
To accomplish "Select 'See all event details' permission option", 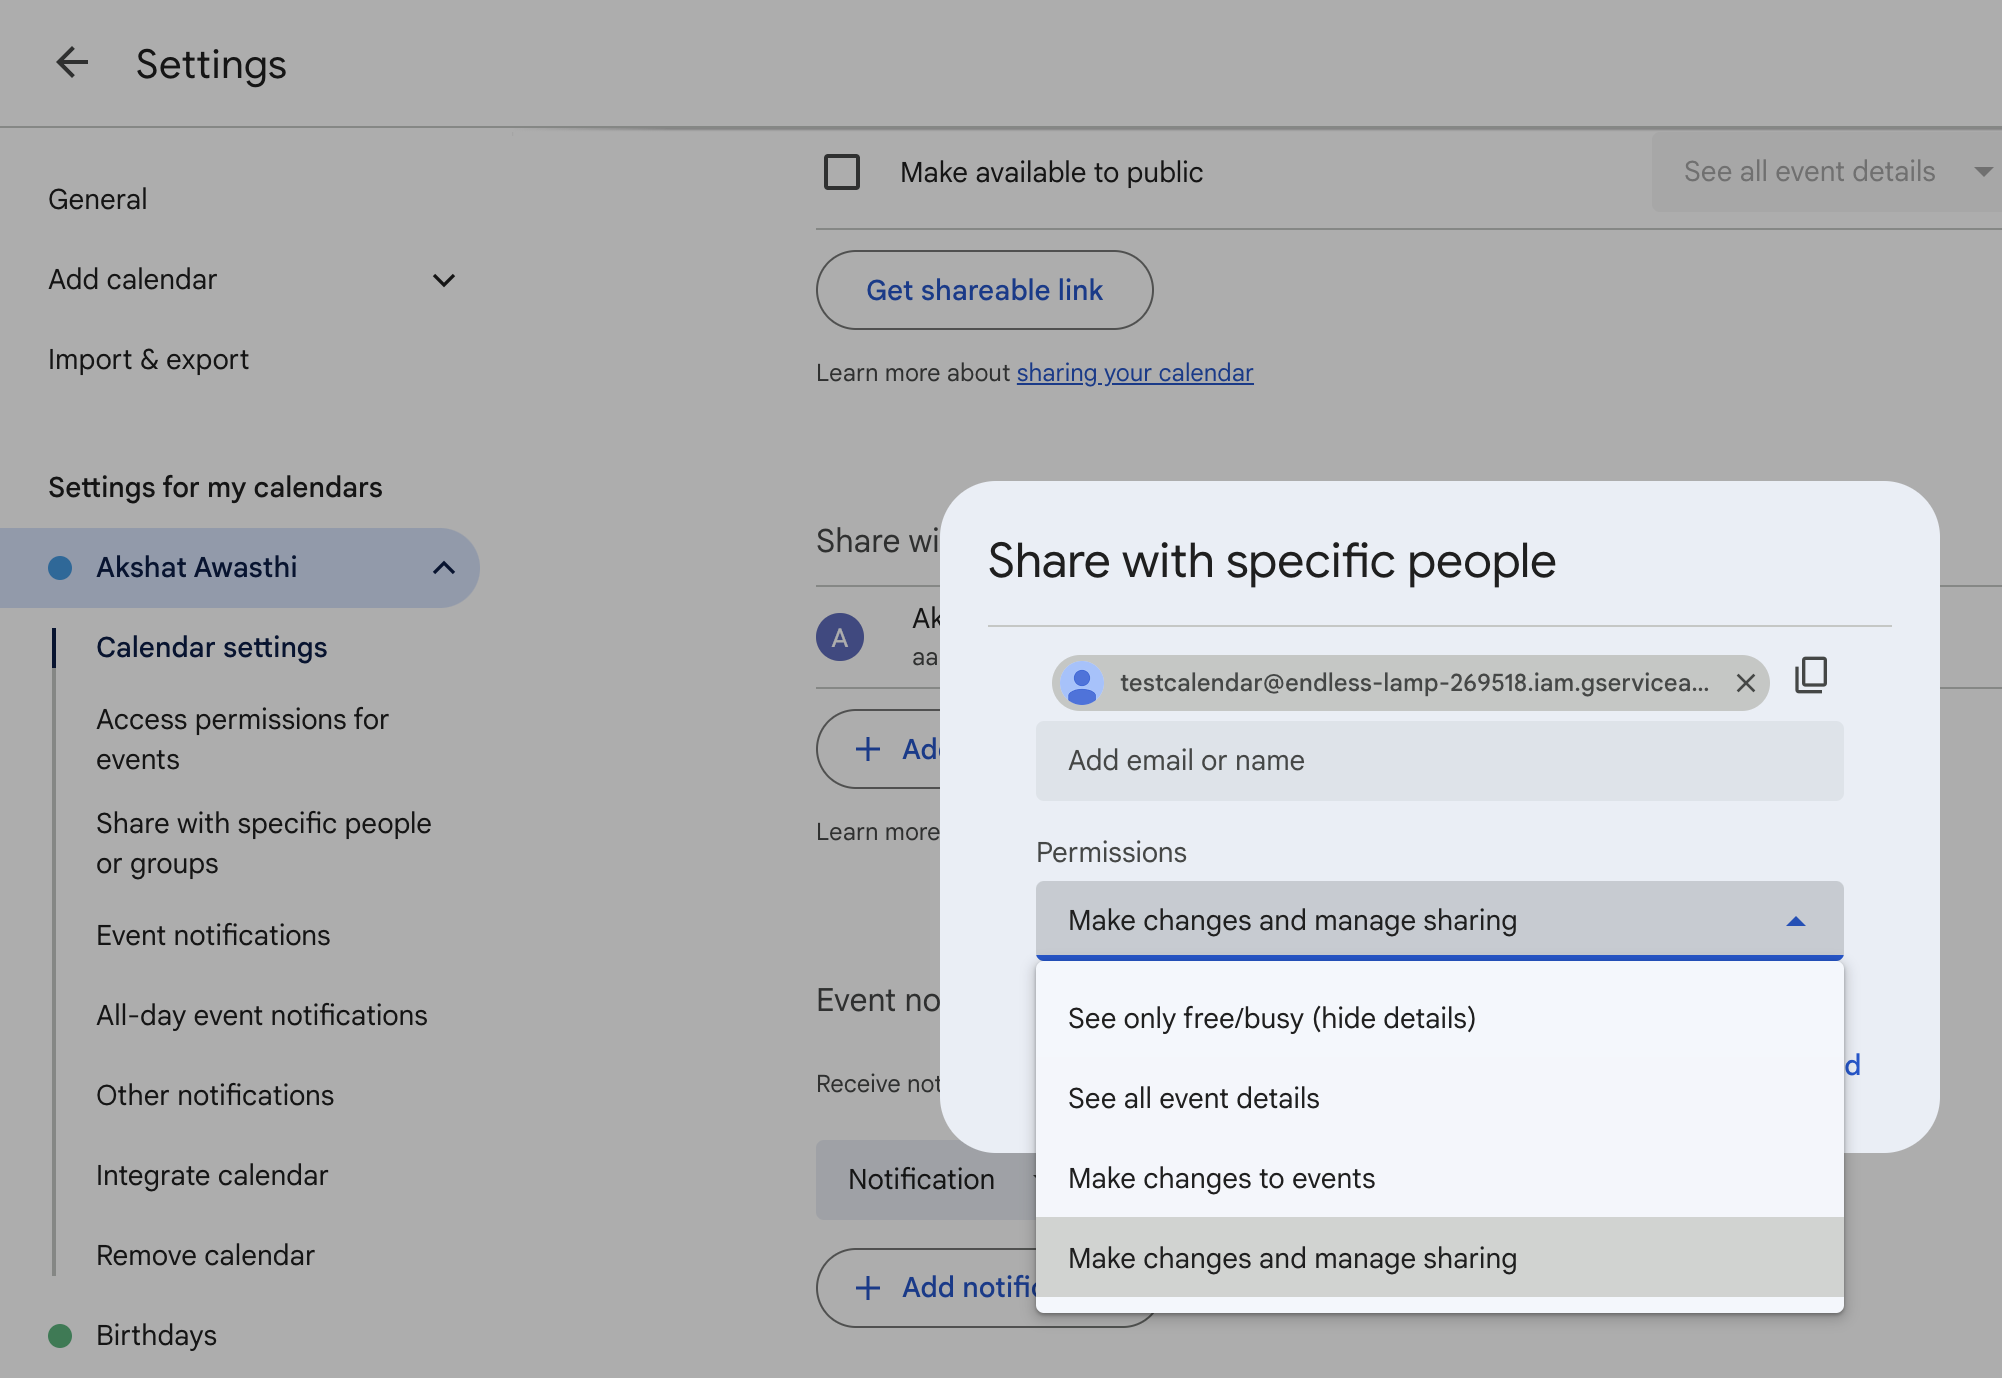I will click(1439, 1098).
